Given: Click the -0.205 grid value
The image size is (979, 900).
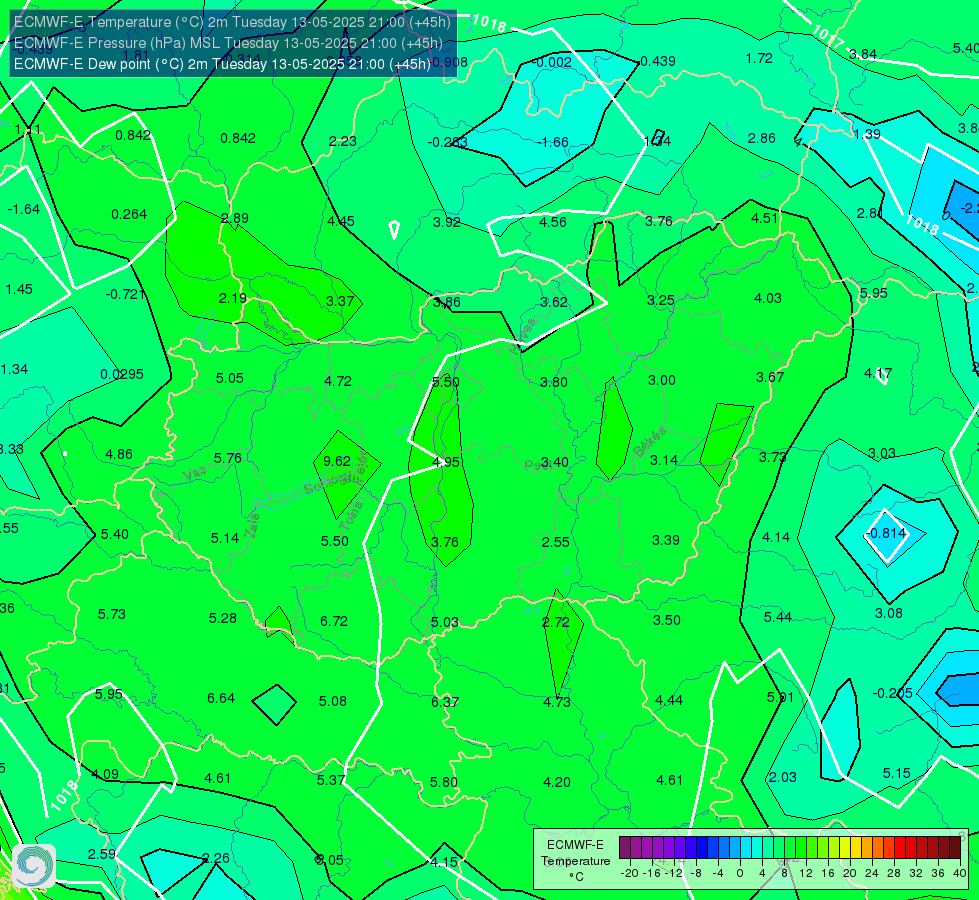Looking at the screenshot, I should point(892,693).
